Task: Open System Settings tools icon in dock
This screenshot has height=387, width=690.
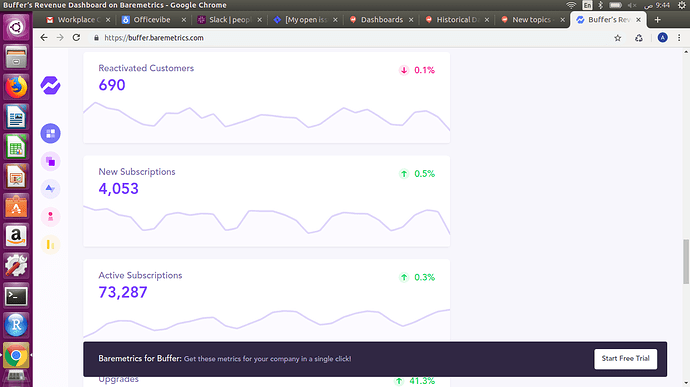Action: (x=16, y=266)
